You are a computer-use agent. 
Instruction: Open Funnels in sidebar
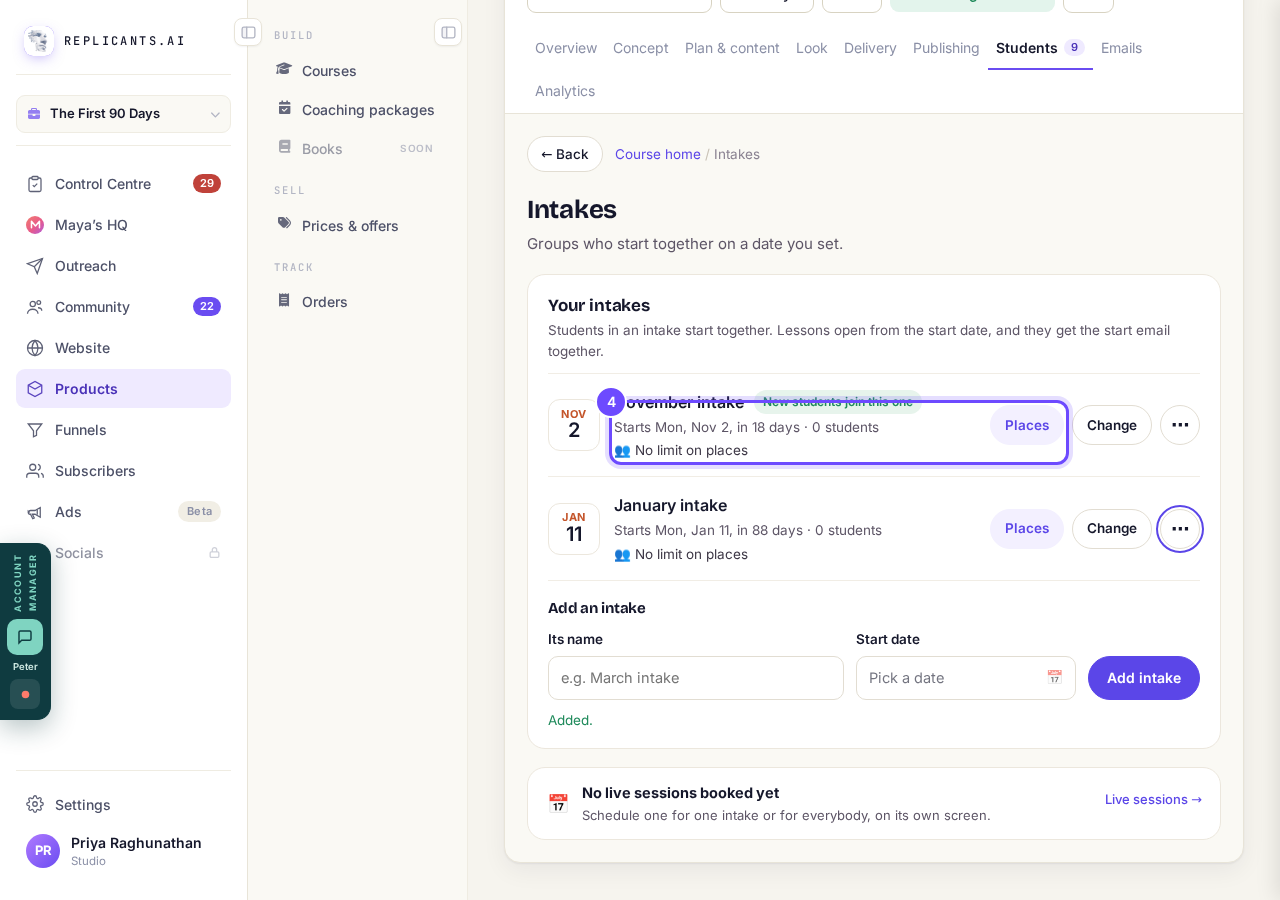point(123,430)
